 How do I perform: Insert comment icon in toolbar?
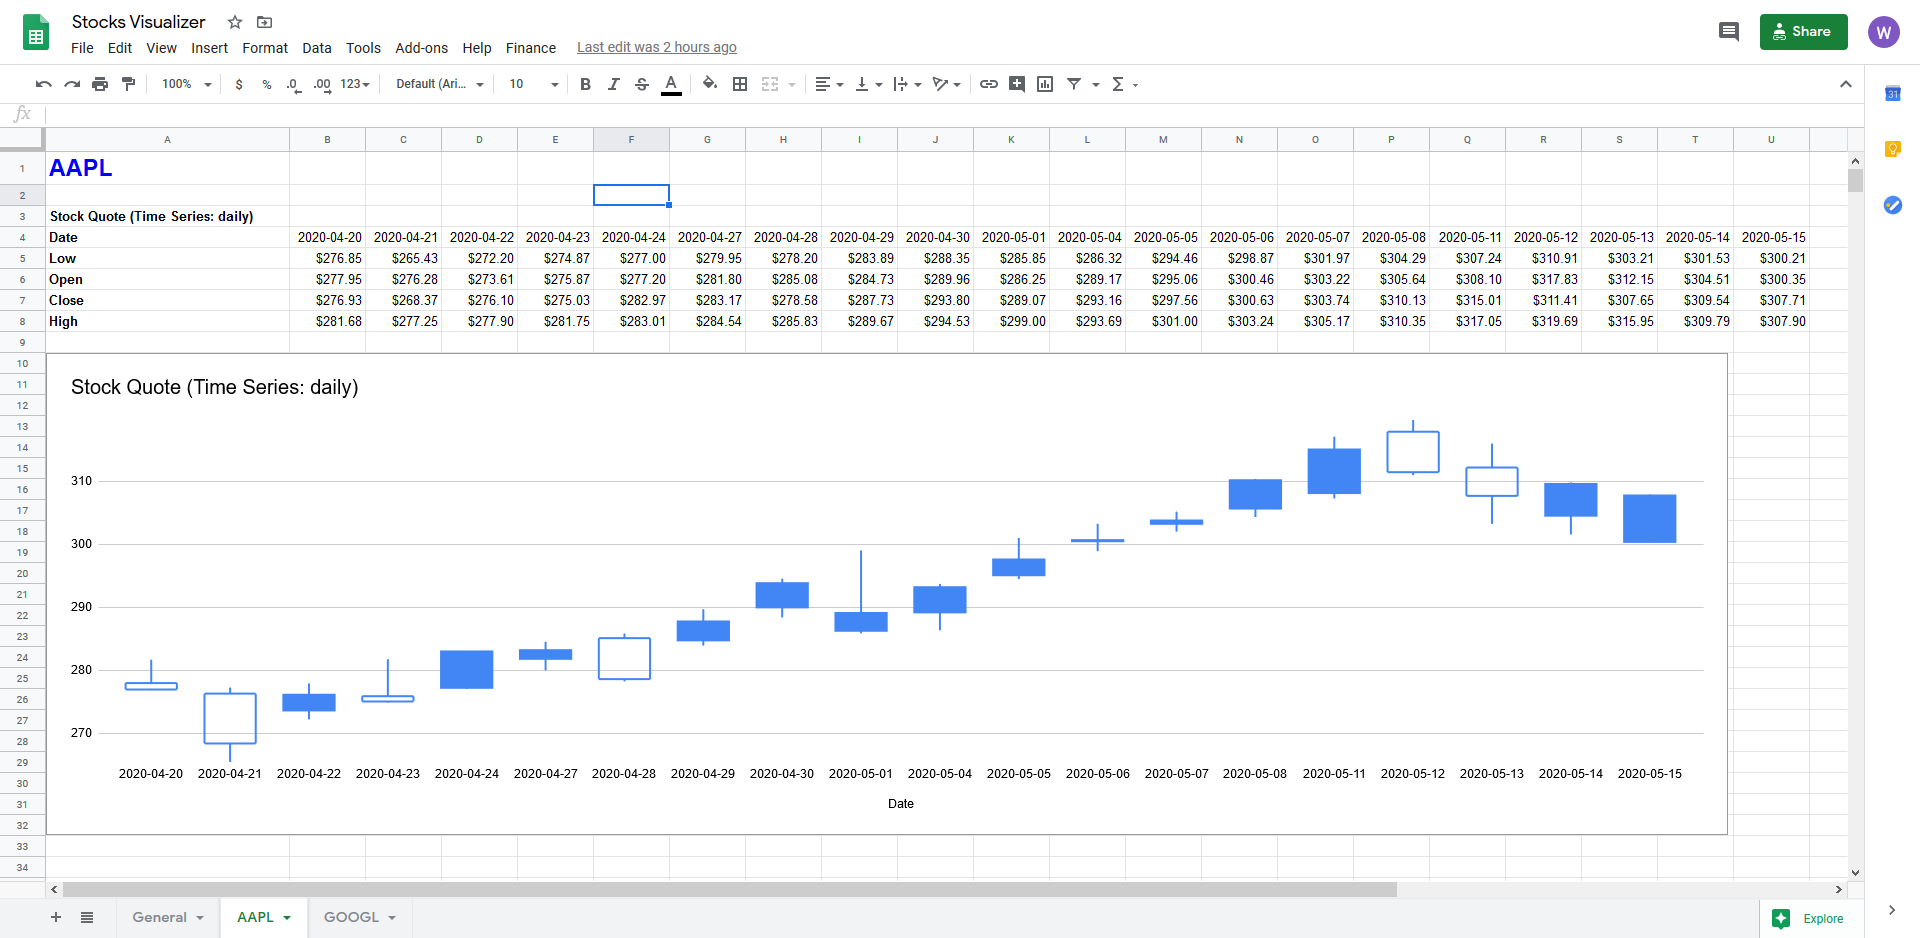pyautogui.click(x=1017, y=84)
